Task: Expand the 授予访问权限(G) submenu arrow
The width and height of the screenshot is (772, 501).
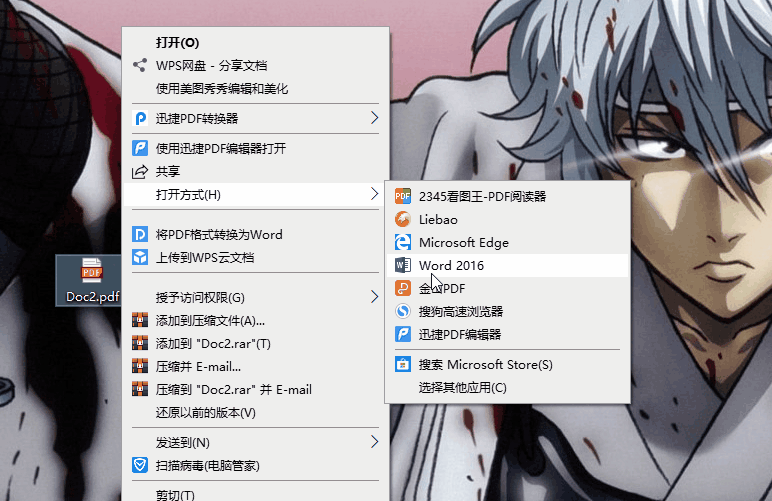Action: pos(374,297)
